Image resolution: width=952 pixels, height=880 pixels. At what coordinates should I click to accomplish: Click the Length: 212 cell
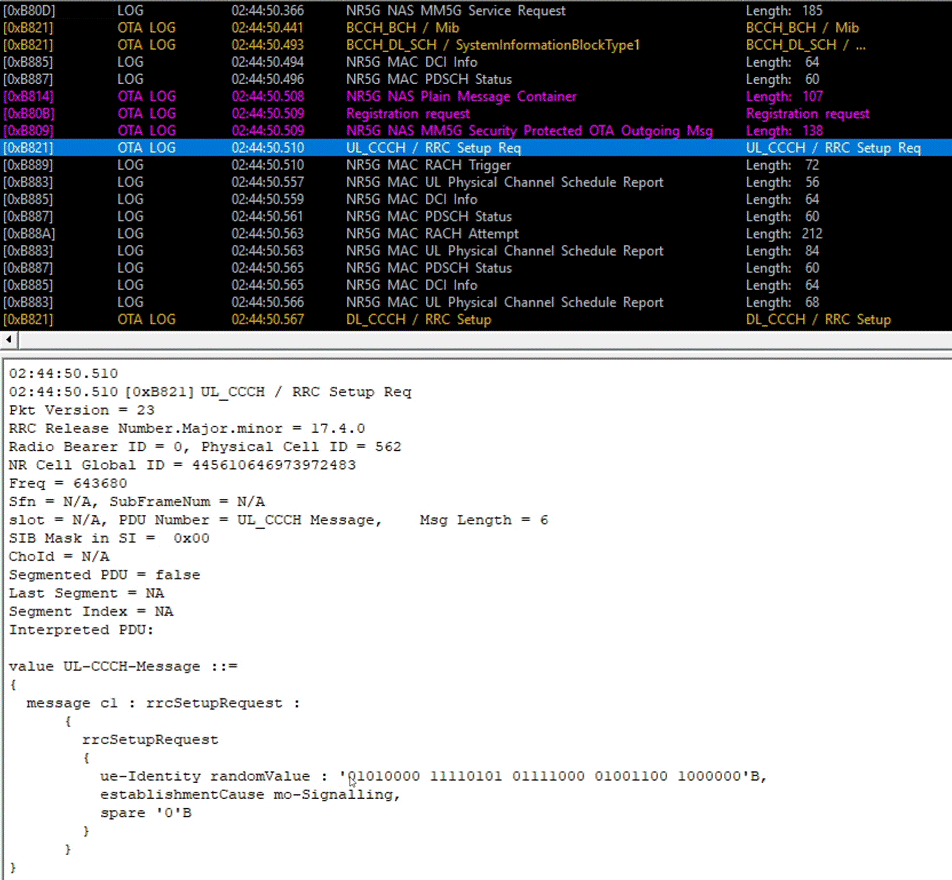click(x=784, y=233)
